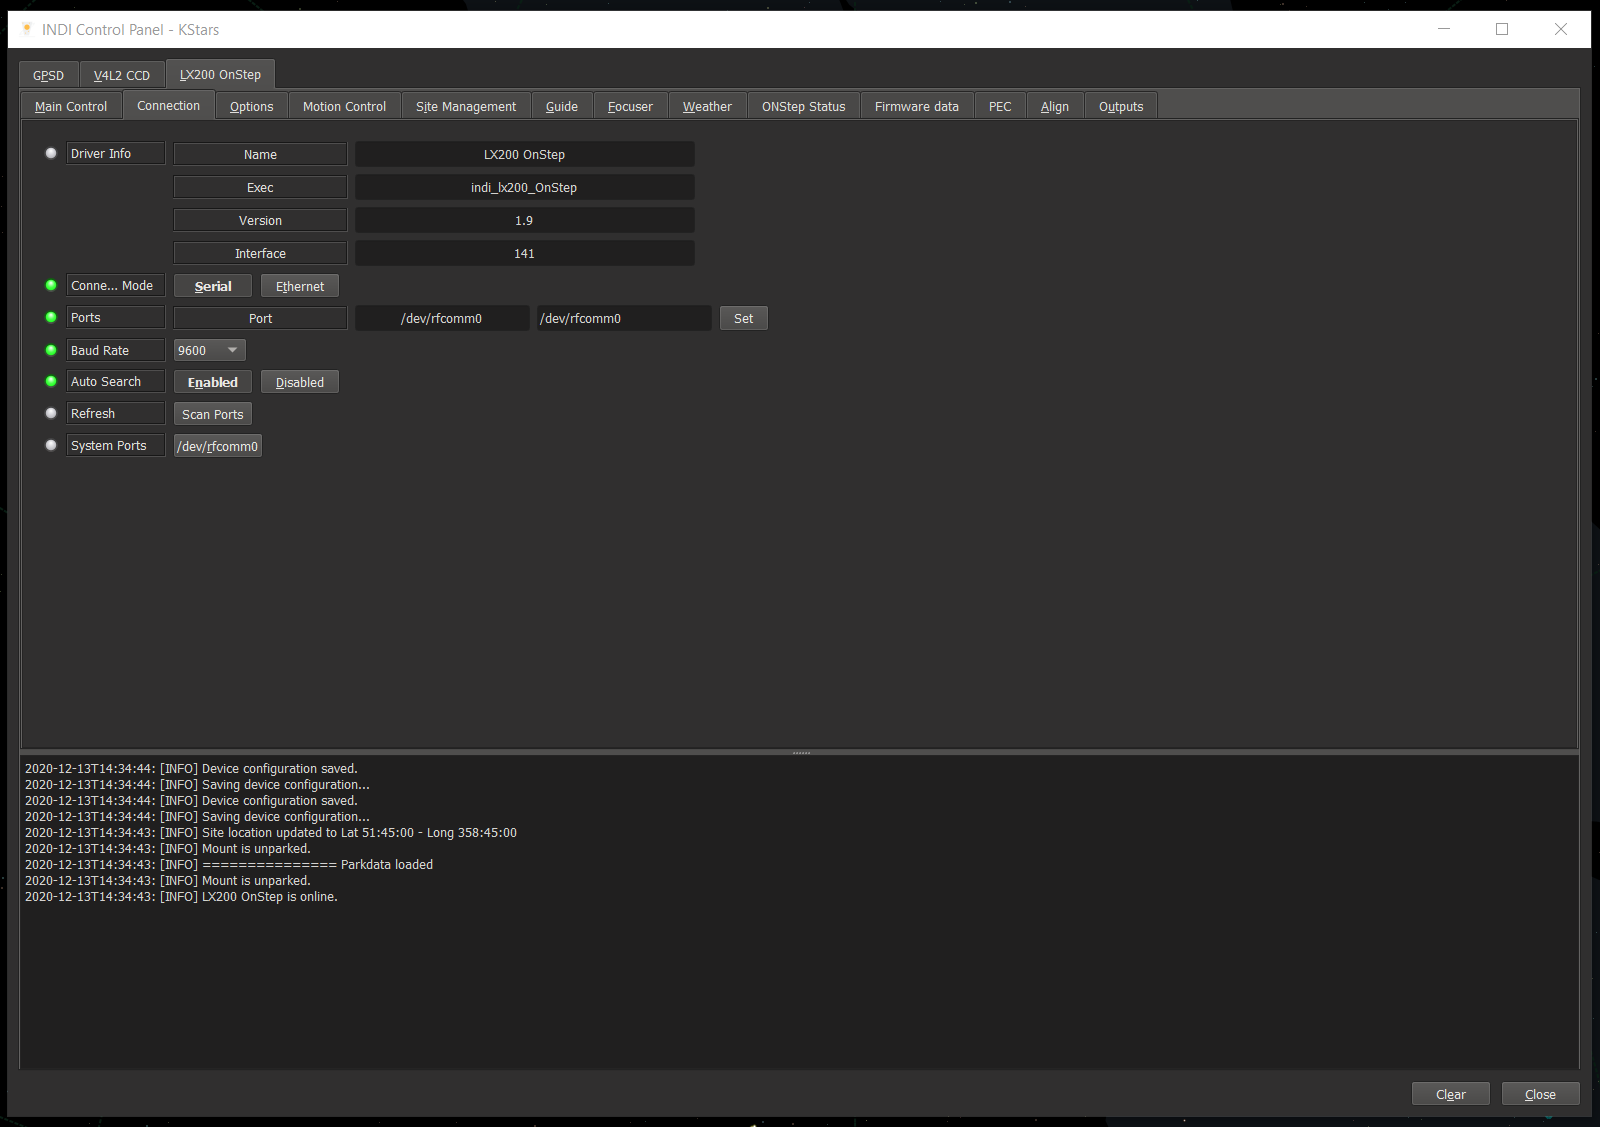The height and width of the screenshot is (1127, 1600).
Task: Open the Options tab
Action: coord(252,107)
